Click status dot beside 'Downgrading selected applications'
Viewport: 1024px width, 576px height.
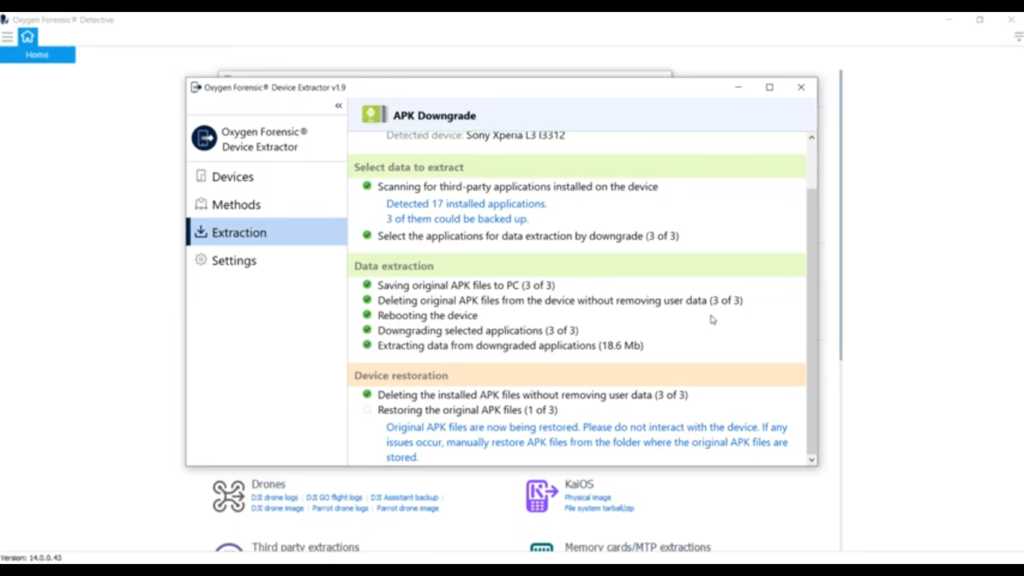(367, 330)
